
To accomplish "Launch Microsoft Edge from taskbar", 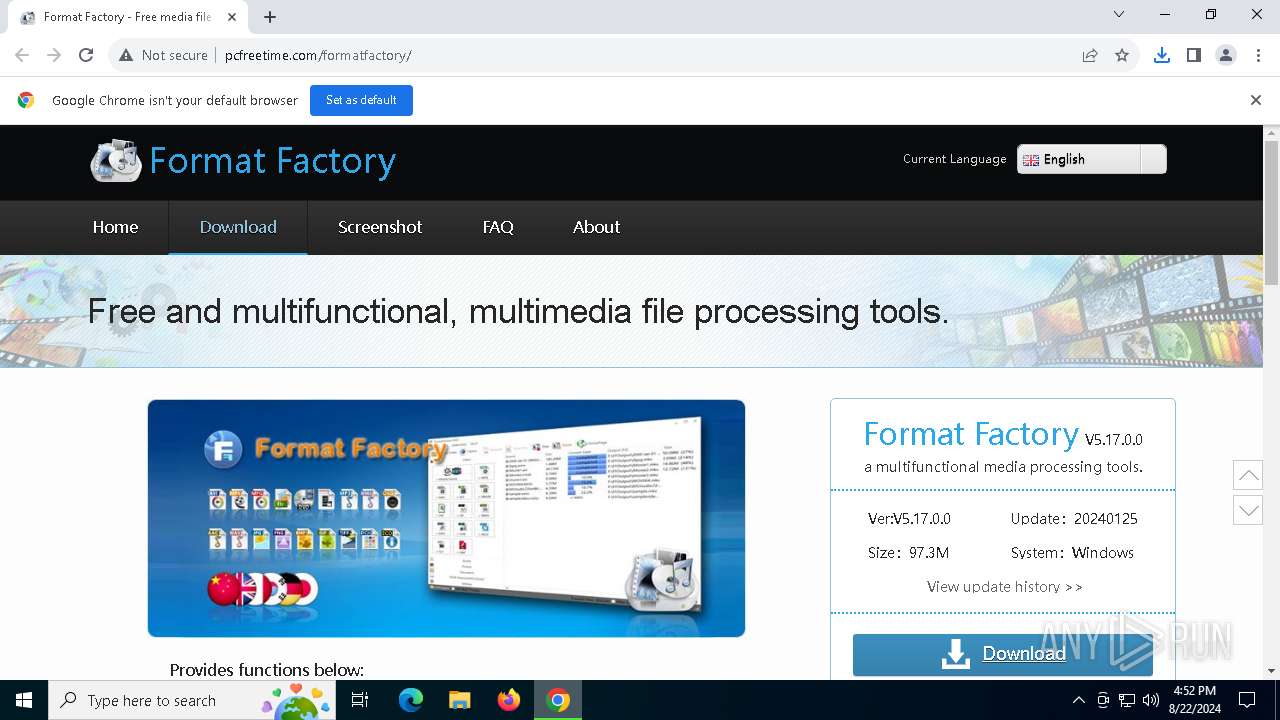I will pyautogui.click(x=411, y=700).
